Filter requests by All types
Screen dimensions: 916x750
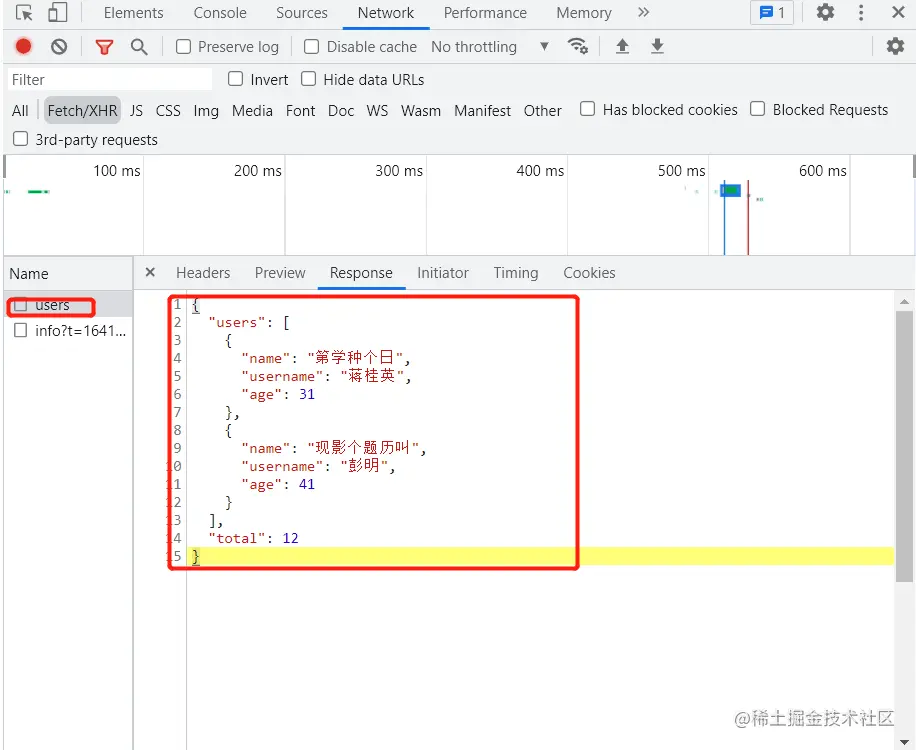(x=20, y=110)
